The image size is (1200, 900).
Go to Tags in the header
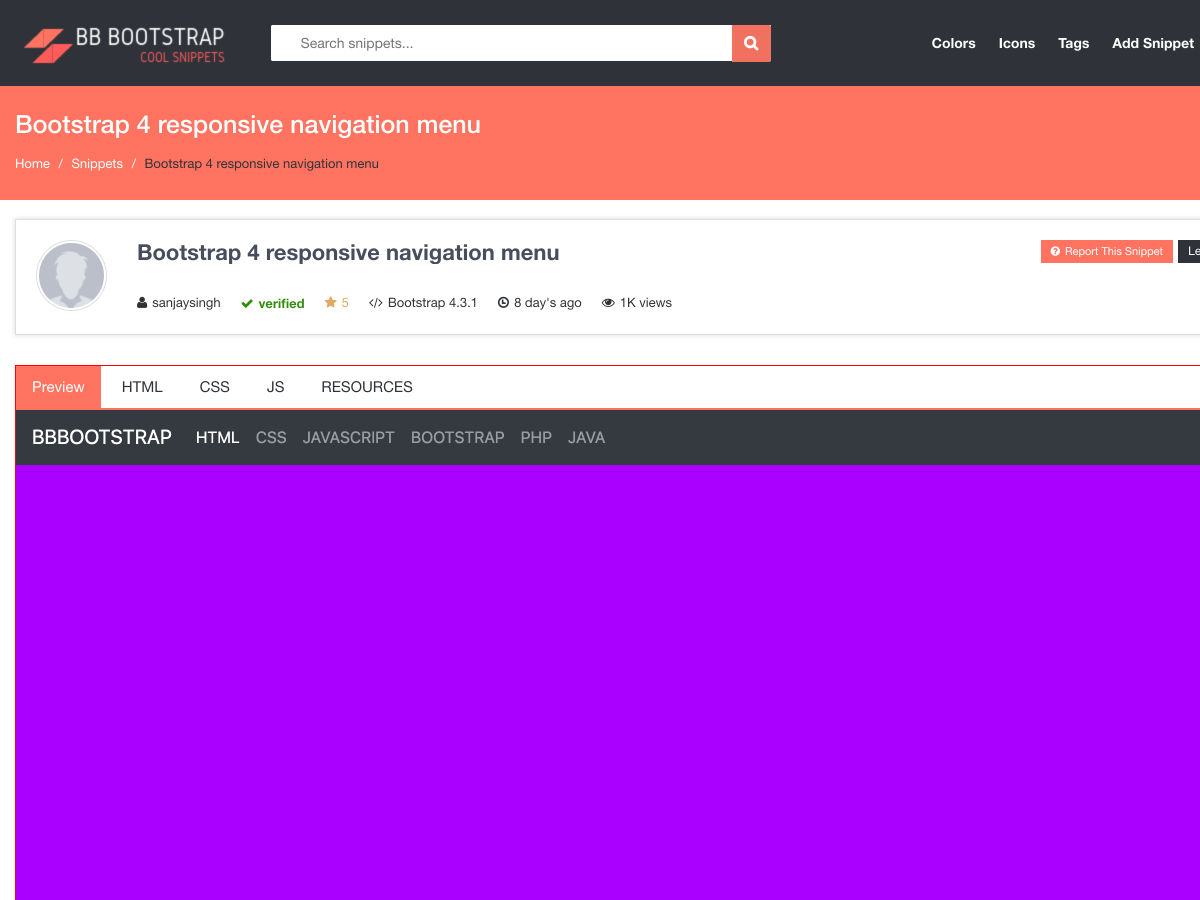(1073, 43)
